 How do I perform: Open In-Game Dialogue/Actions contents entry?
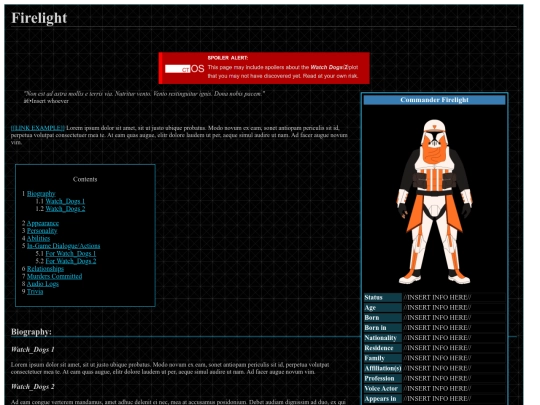click(x=63, y=246)
